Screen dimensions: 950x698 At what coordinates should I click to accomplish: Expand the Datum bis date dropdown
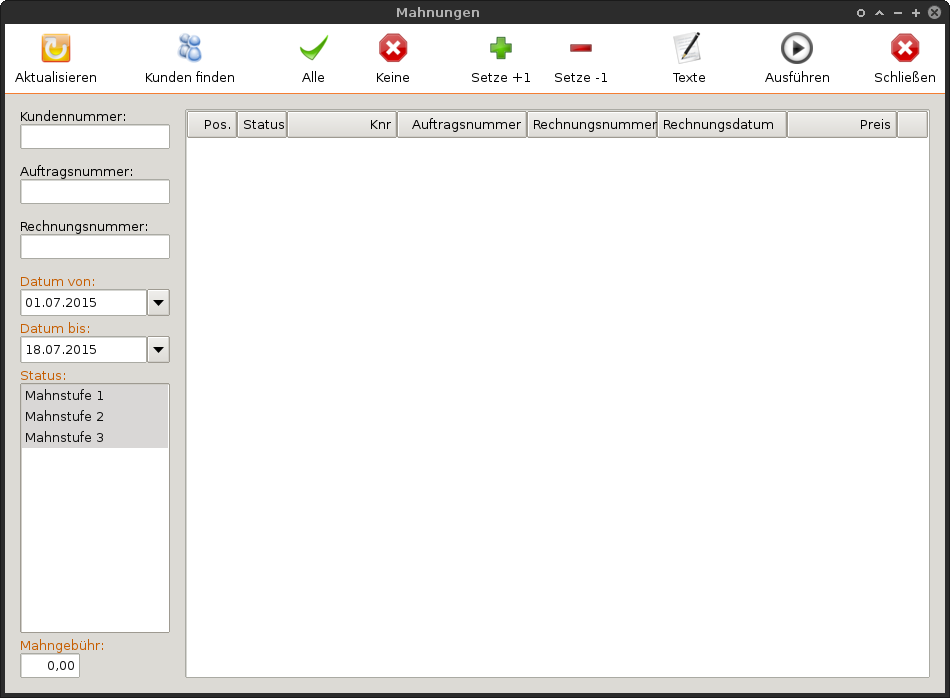[158, 349]
